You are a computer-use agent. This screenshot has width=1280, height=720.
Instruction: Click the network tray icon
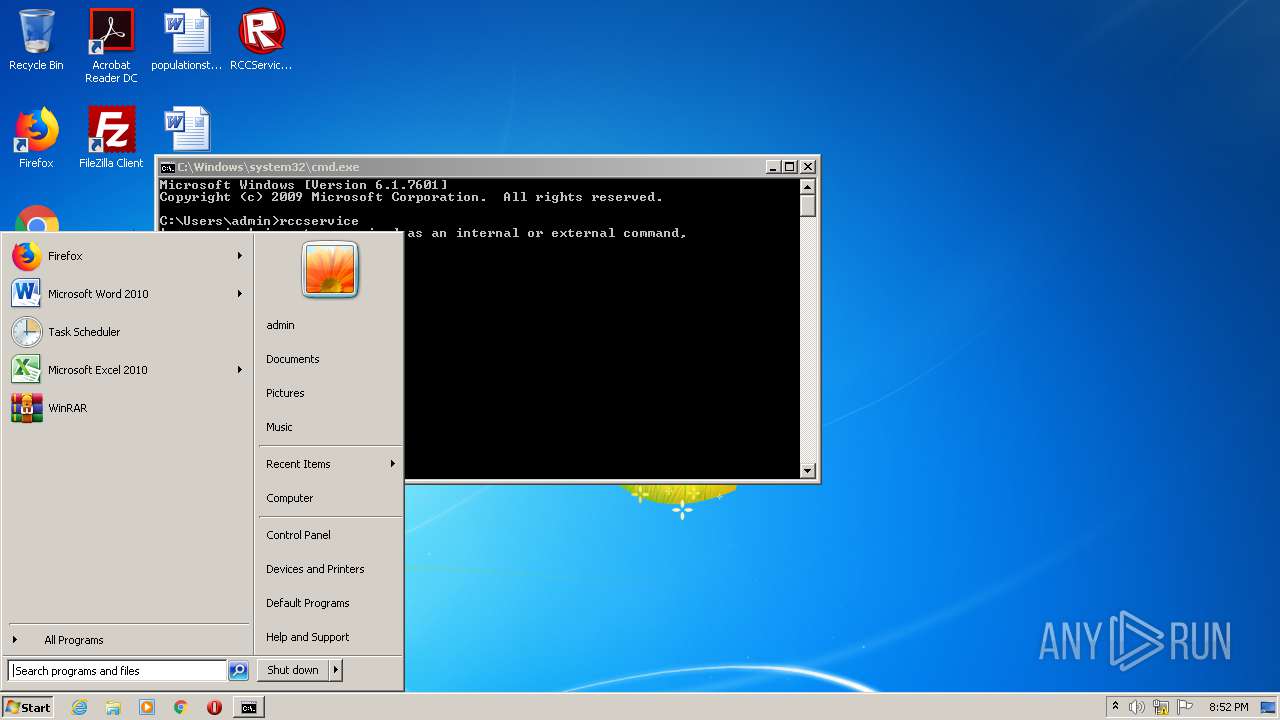tap(1161, 707)
